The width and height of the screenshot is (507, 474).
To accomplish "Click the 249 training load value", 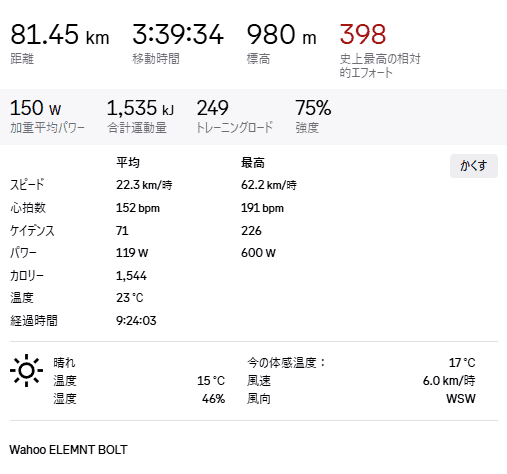I will click(213, 108).
